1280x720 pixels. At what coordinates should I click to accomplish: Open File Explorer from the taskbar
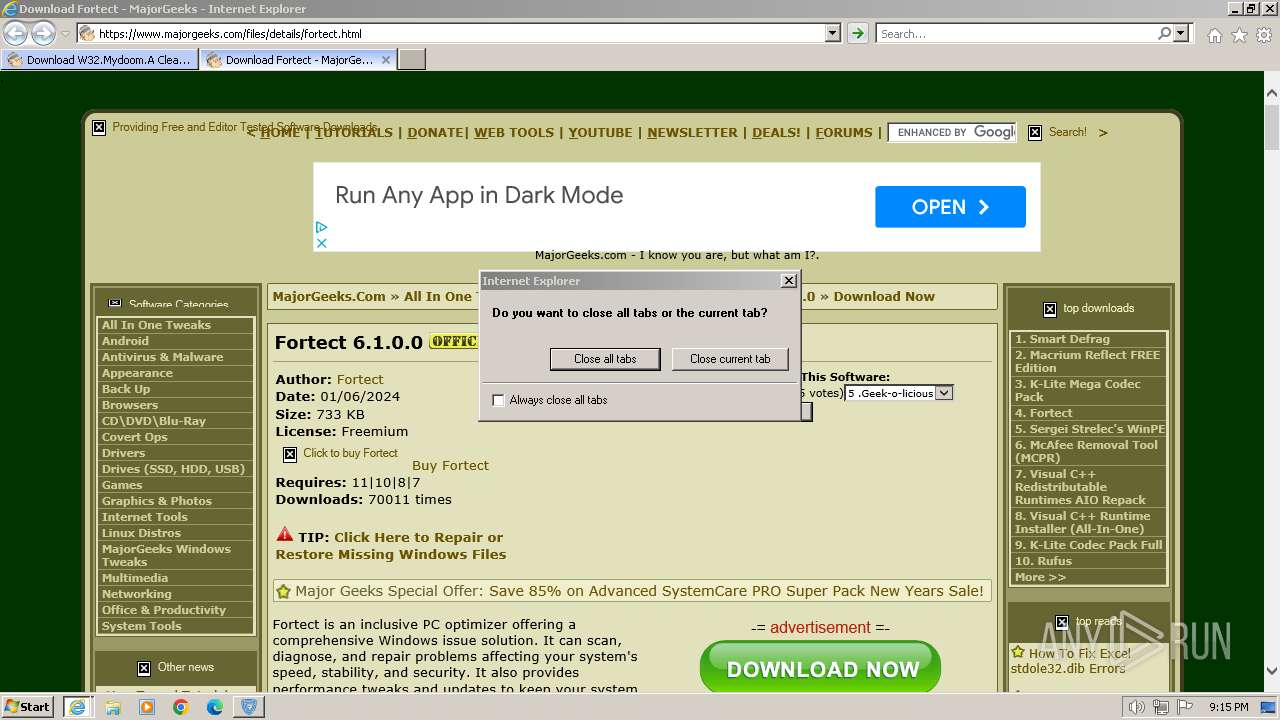pos(113,707)
